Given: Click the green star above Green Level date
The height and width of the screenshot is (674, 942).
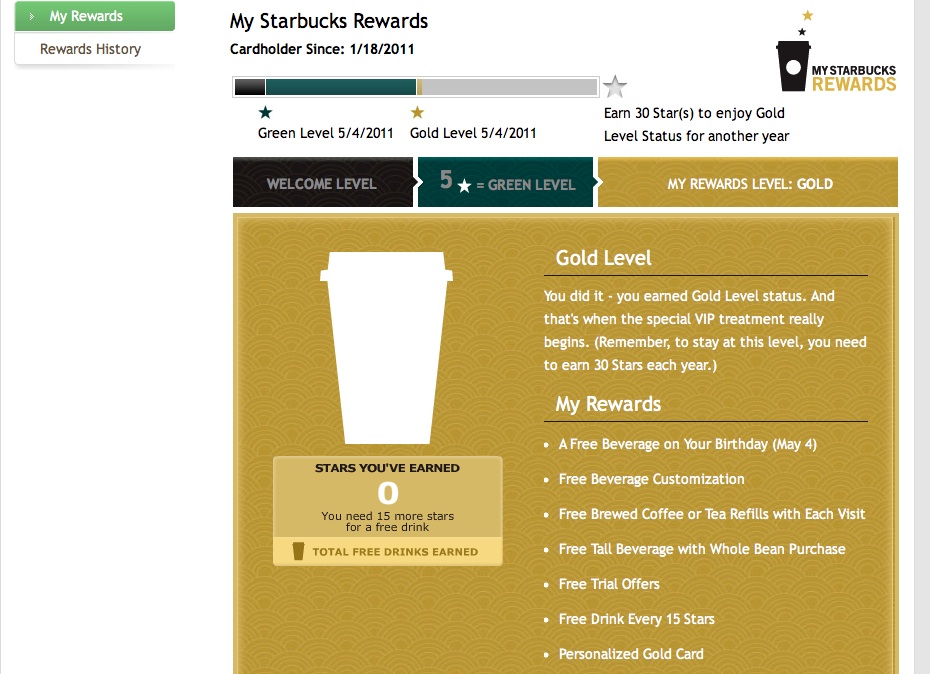Looking at the screenshot, I should tap(265, 112).
